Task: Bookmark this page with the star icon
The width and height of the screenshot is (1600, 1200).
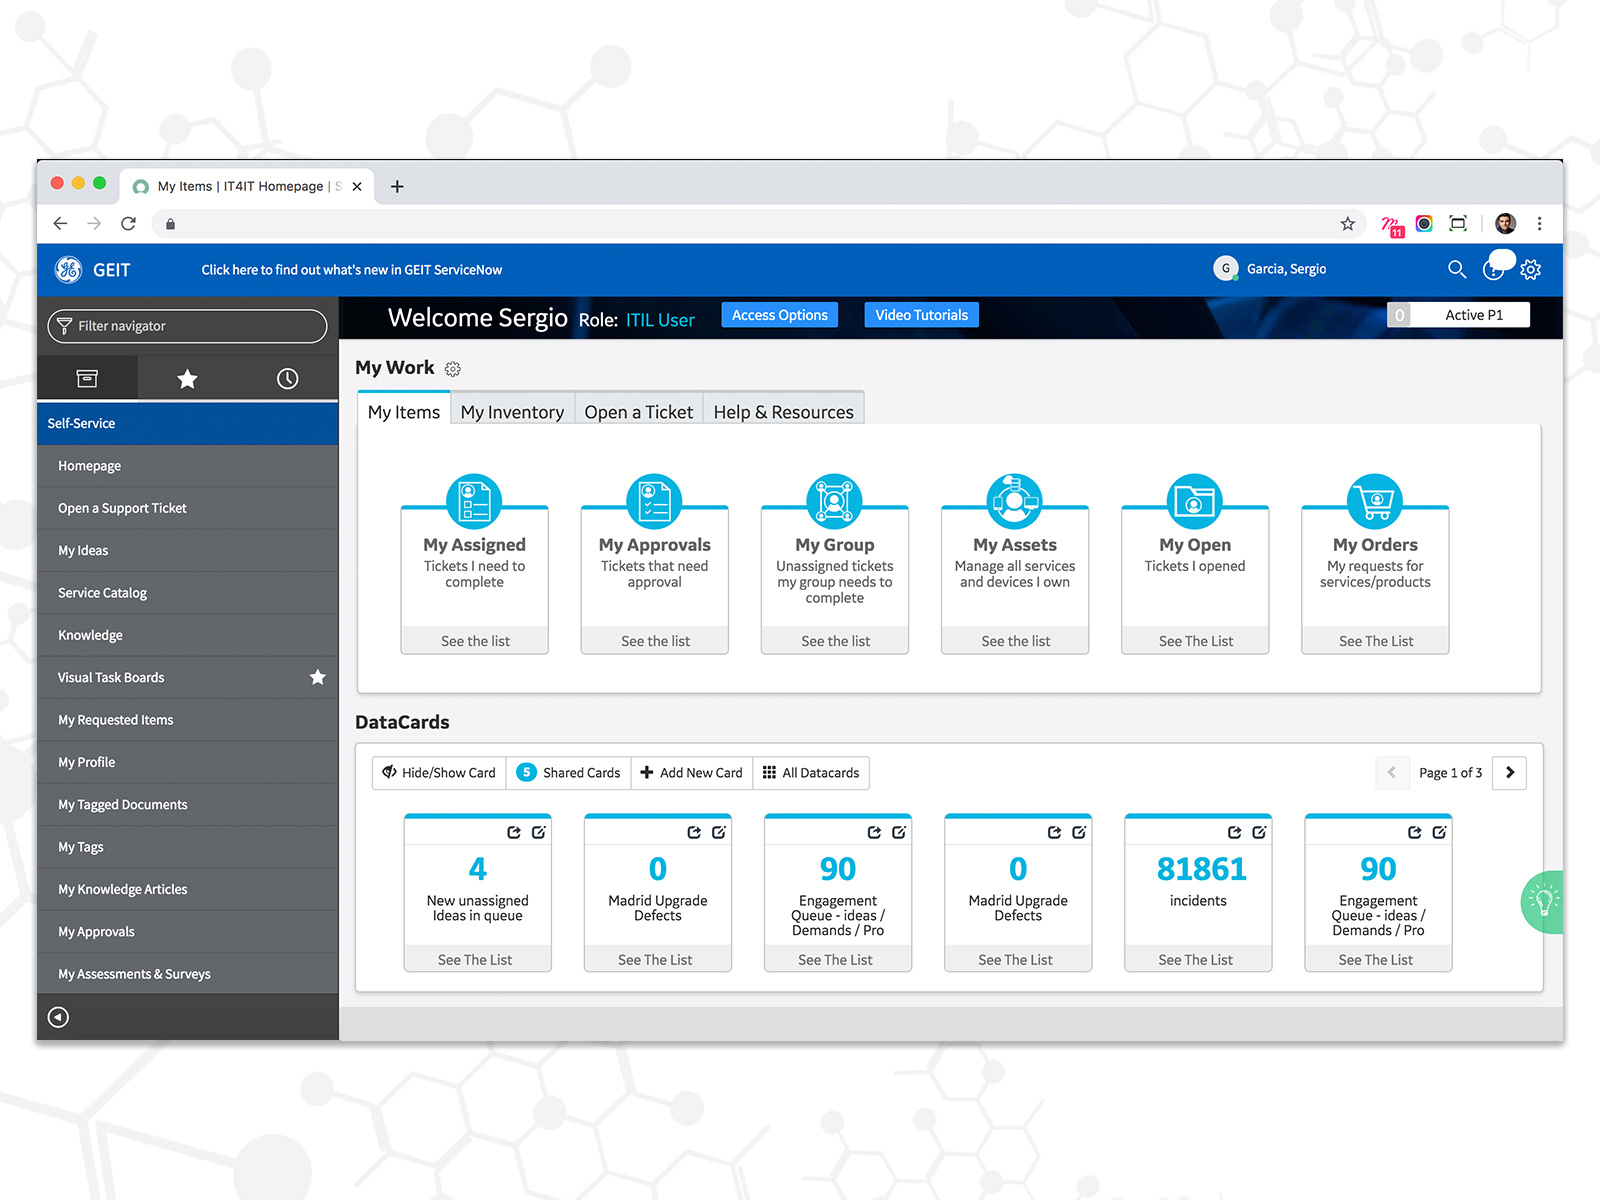Action: click(x=1348, y=224)
